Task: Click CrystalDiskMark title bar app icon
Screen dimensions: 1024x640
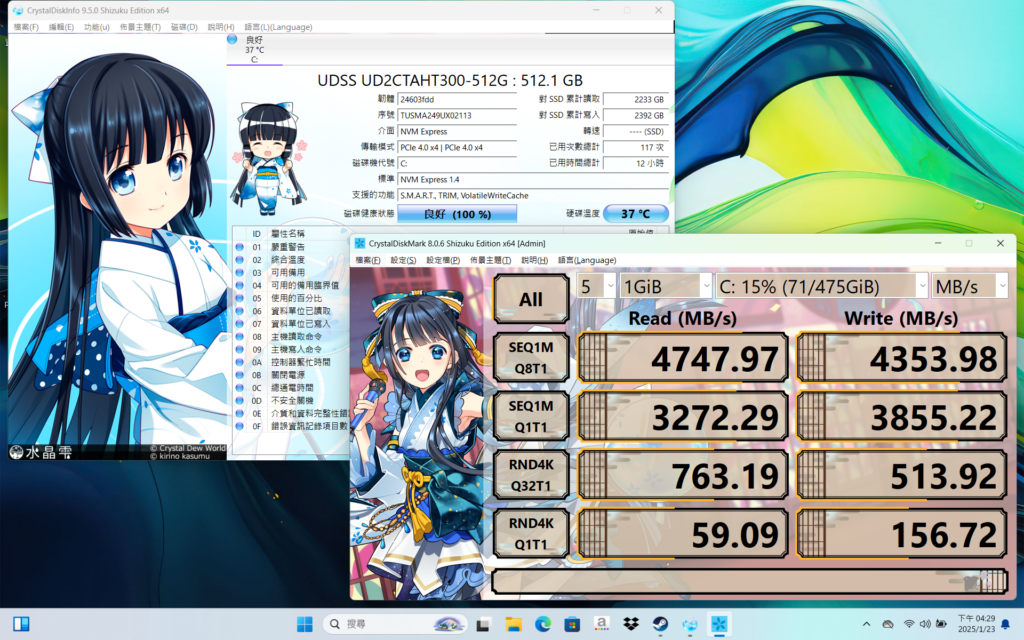Action: [x=360, y=243]
